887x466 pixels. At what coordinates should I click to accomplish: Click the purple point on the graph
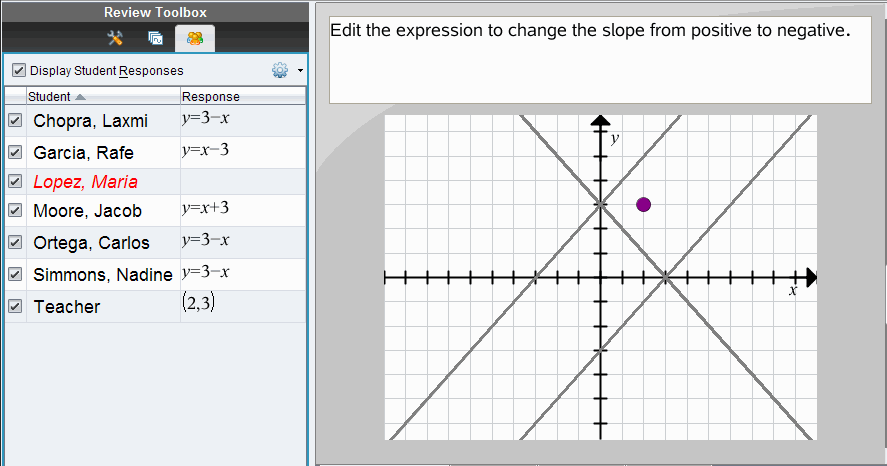[x=644, y=205]
